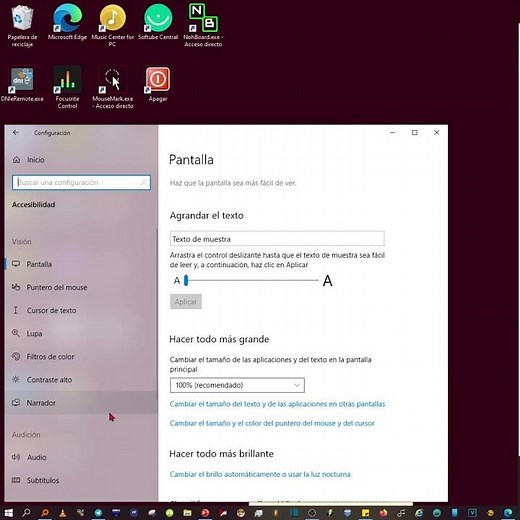Open Contraste alto settings

pos(81,379)
